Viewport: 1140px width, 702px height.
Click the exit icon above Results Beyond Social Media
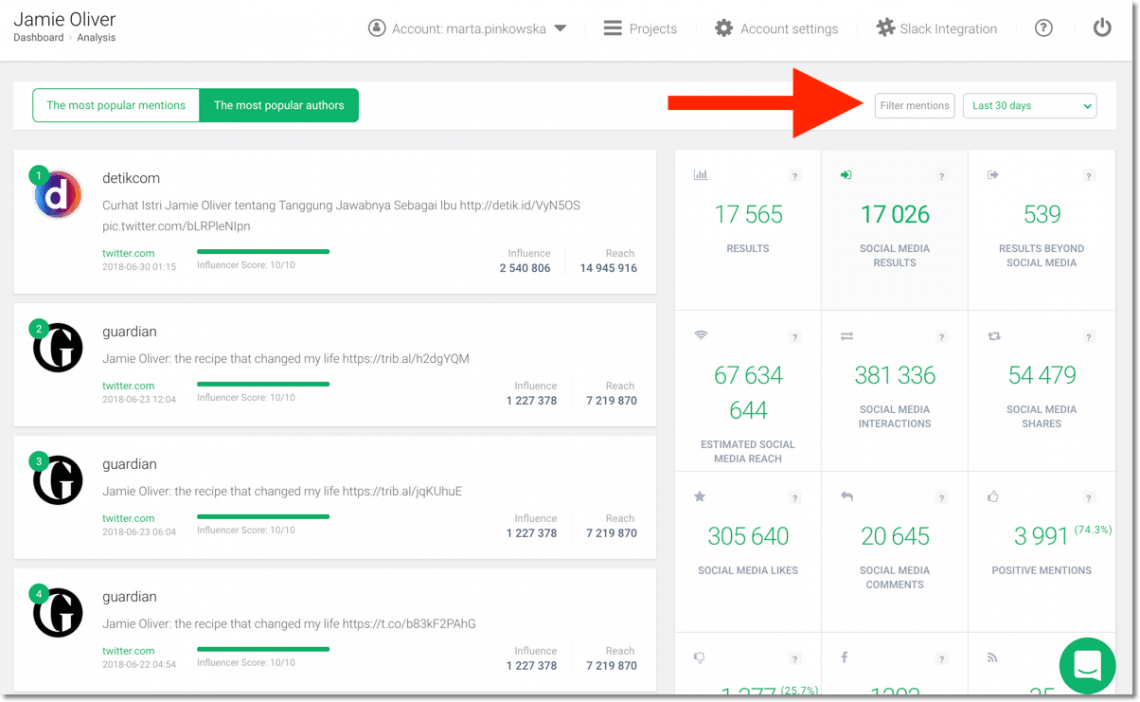pyautogui.click(x=993, y=175)
